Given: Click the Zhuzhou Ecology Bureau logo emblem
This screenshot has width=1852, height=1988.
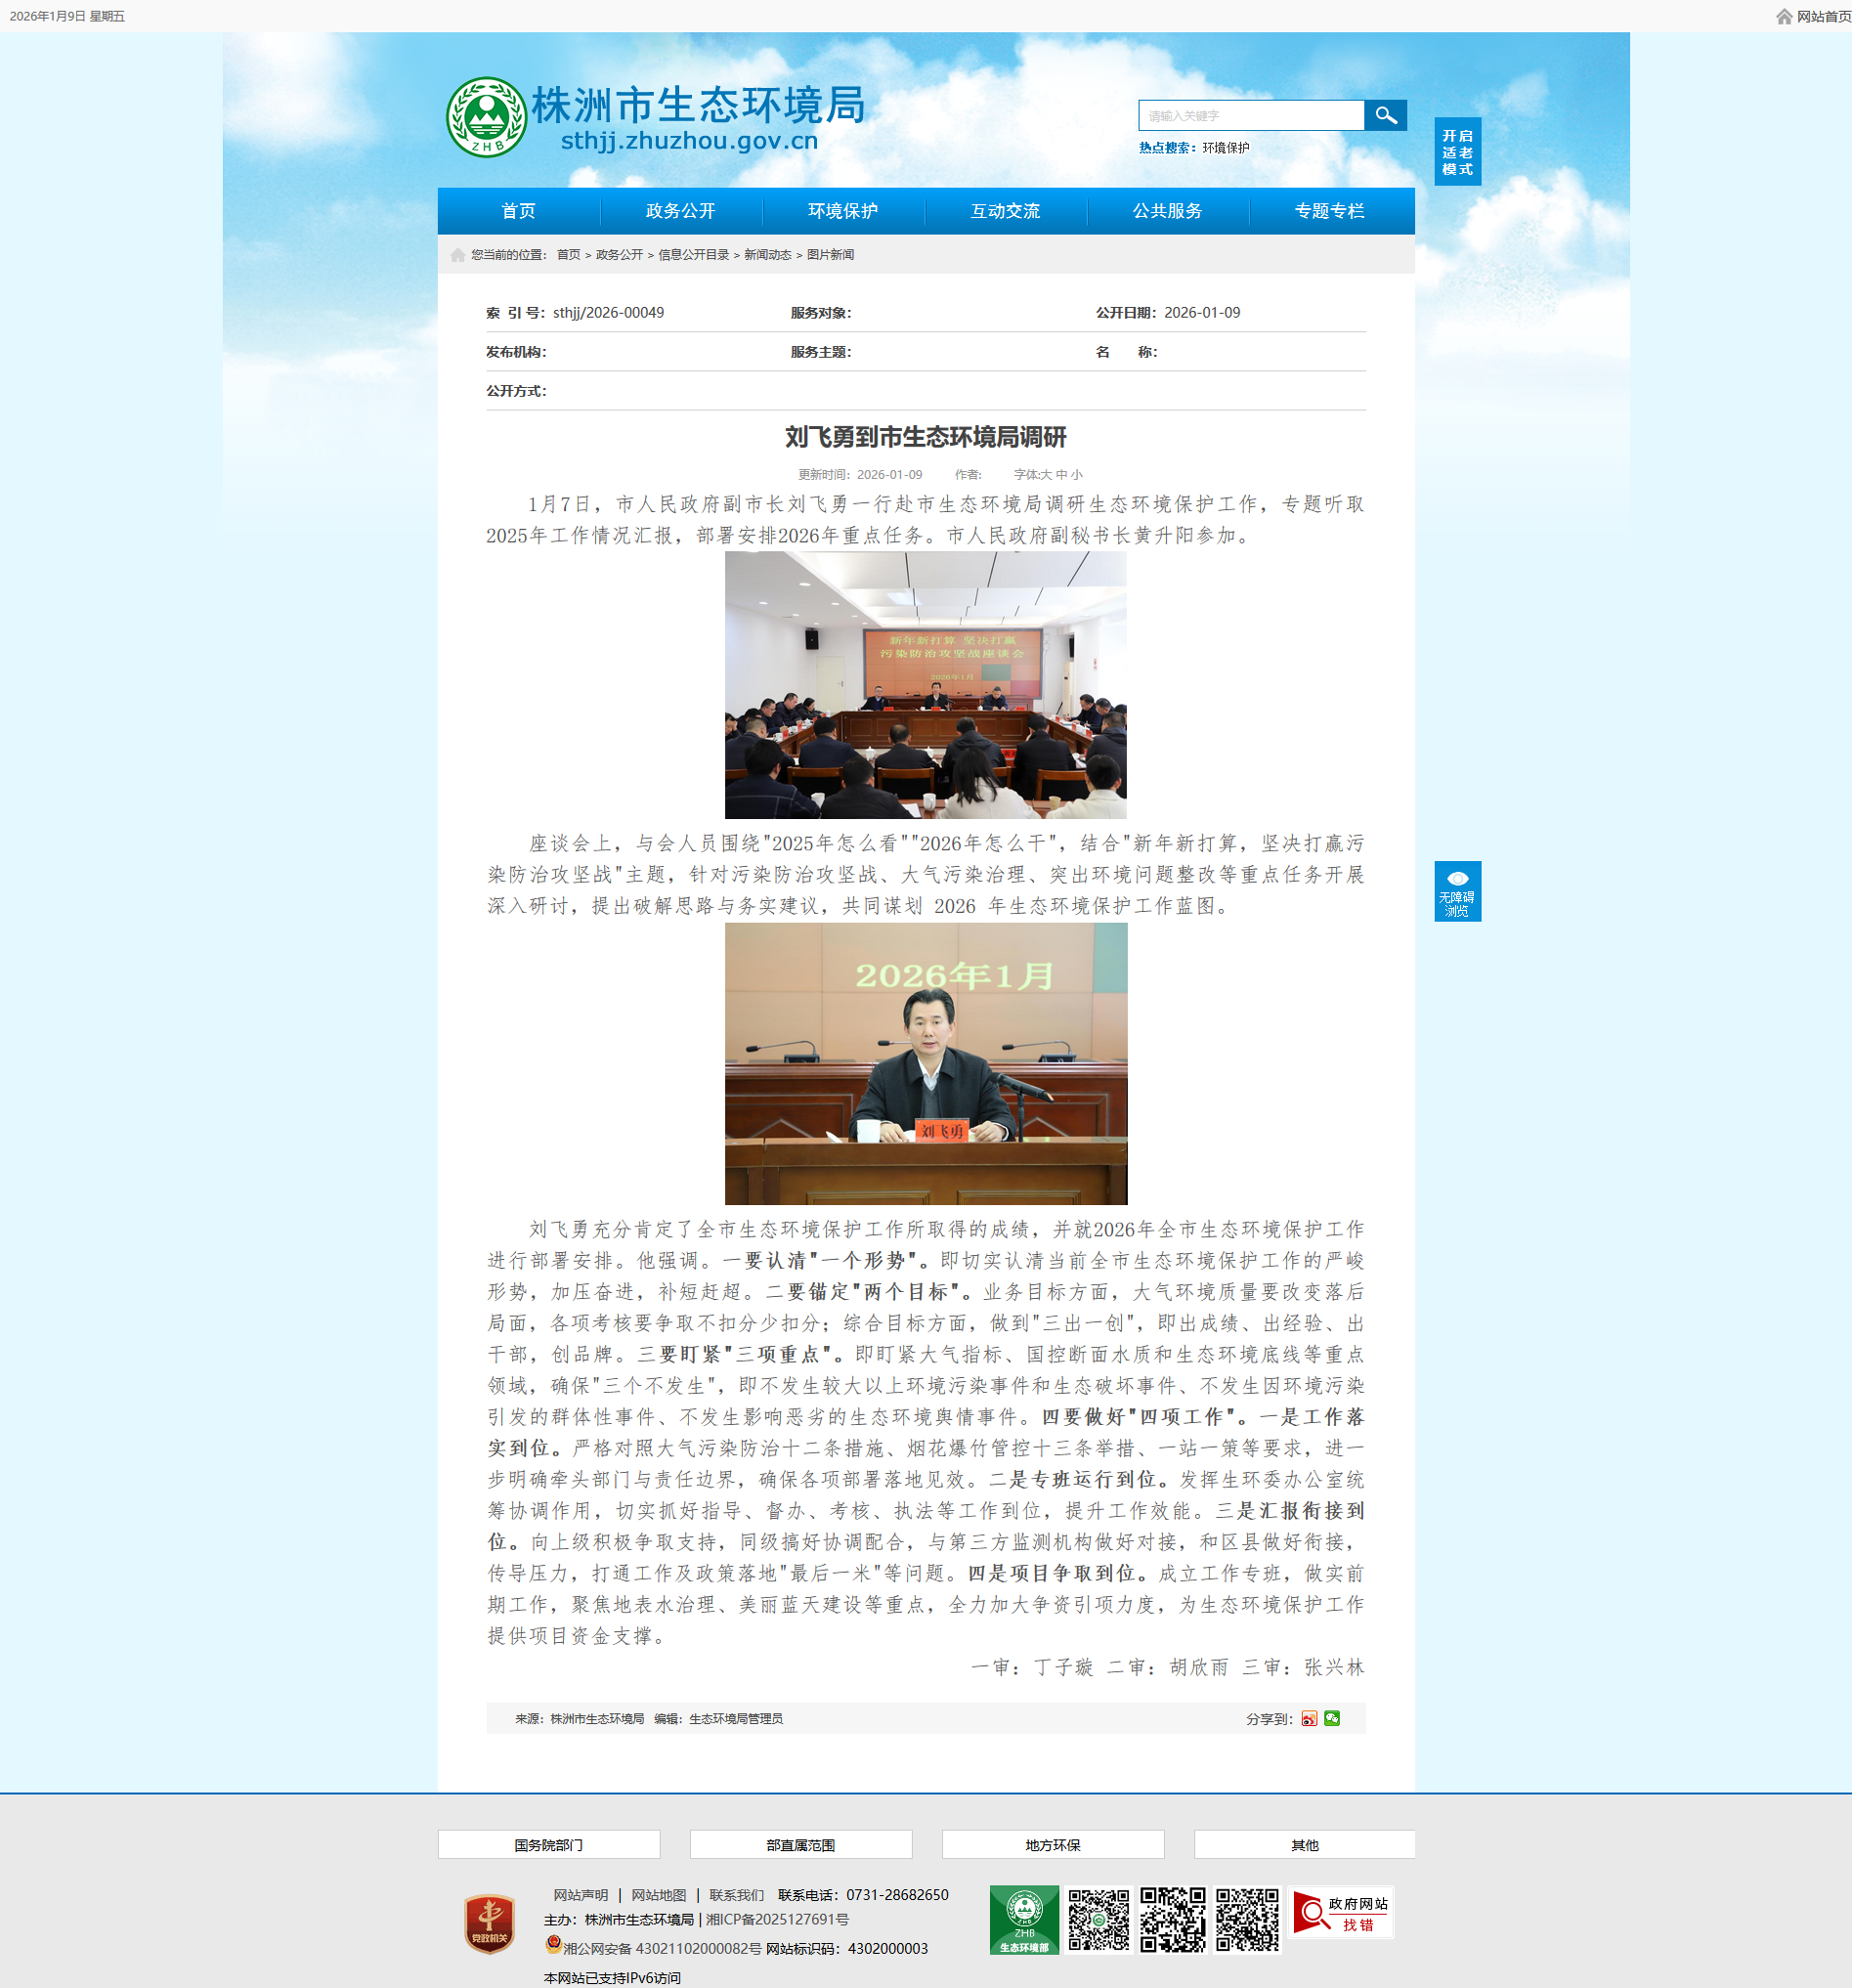Looking at the screenshot, I should point(486,117).
